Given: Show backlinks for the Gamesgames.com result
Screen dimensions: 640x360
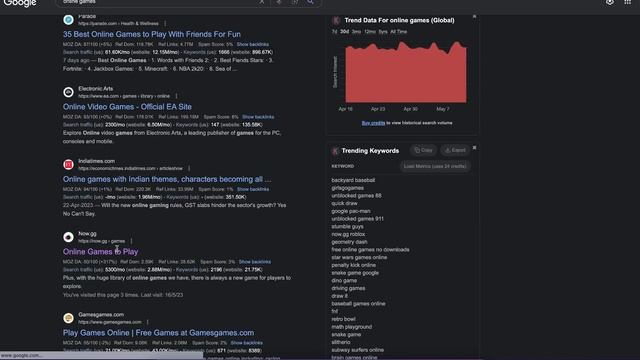Looking at the screenshot, I should click(x=247, y=343).
